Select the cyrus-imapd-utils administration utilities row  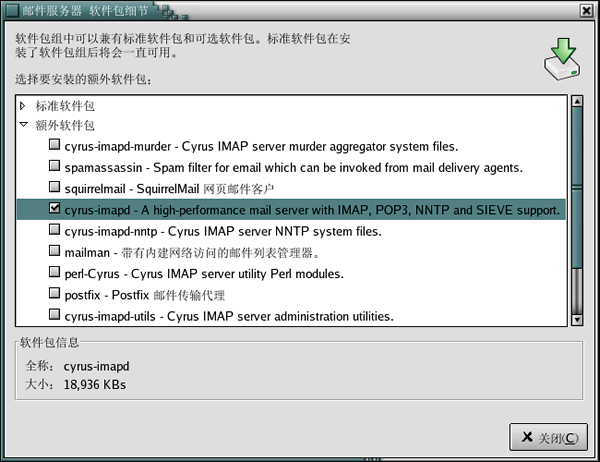tap(229, 316)
